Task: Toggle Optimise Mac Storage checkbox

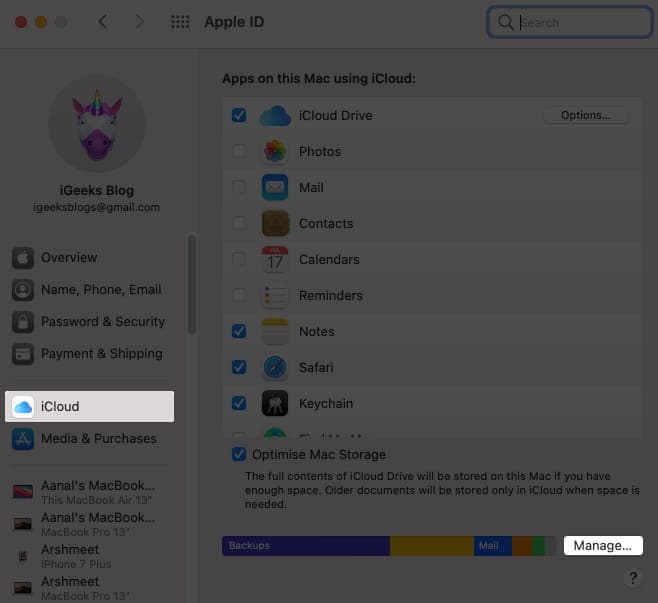Action: 239,454
